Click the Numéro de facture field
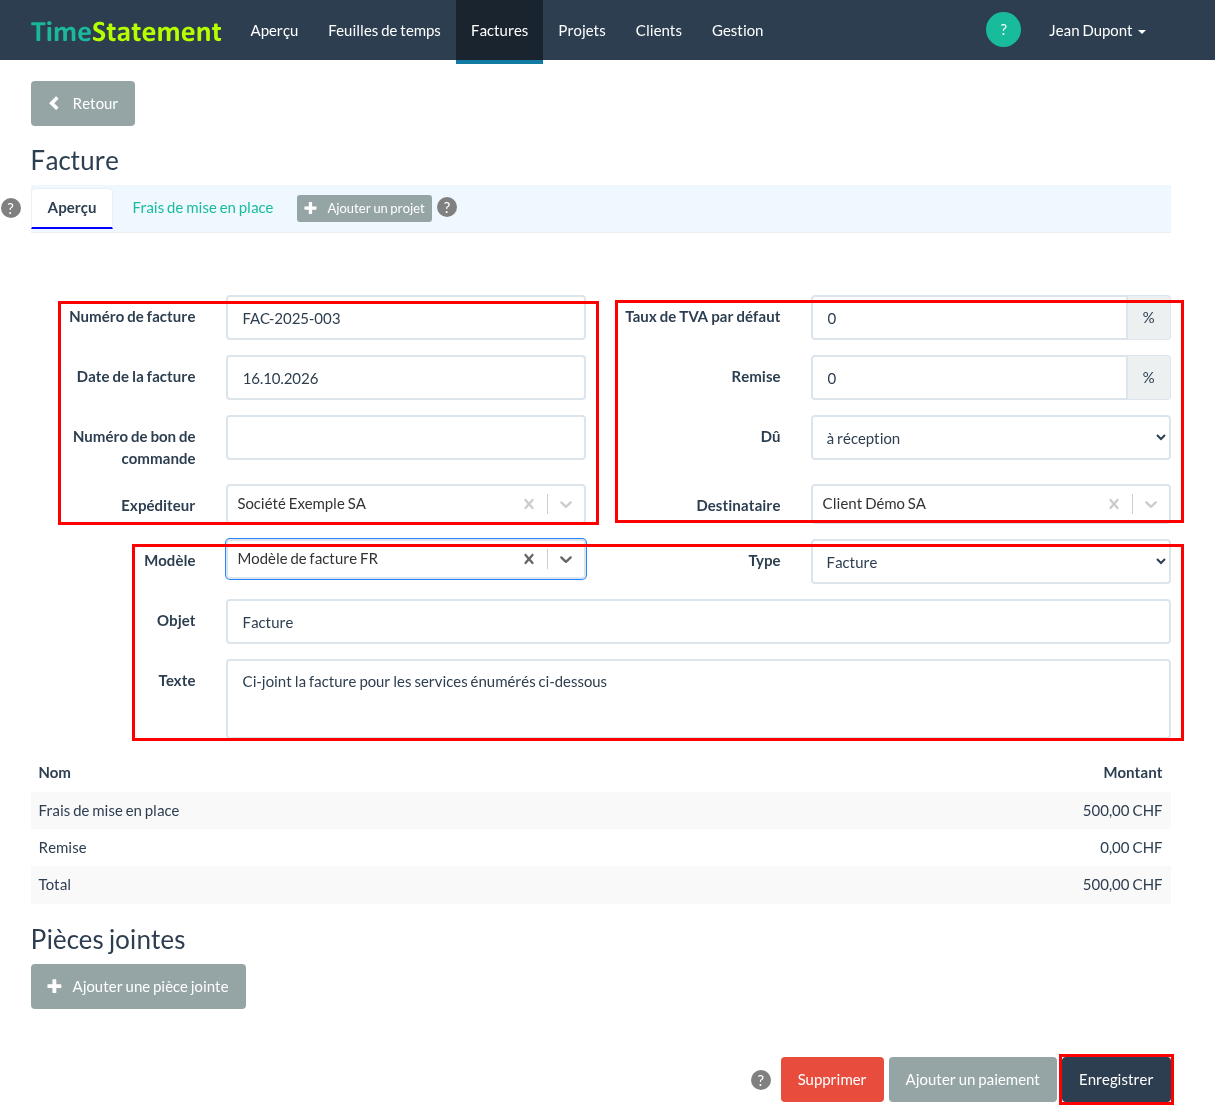Screen dimensions: 1215x1108 pyautogui.click(x=406, y=318)
